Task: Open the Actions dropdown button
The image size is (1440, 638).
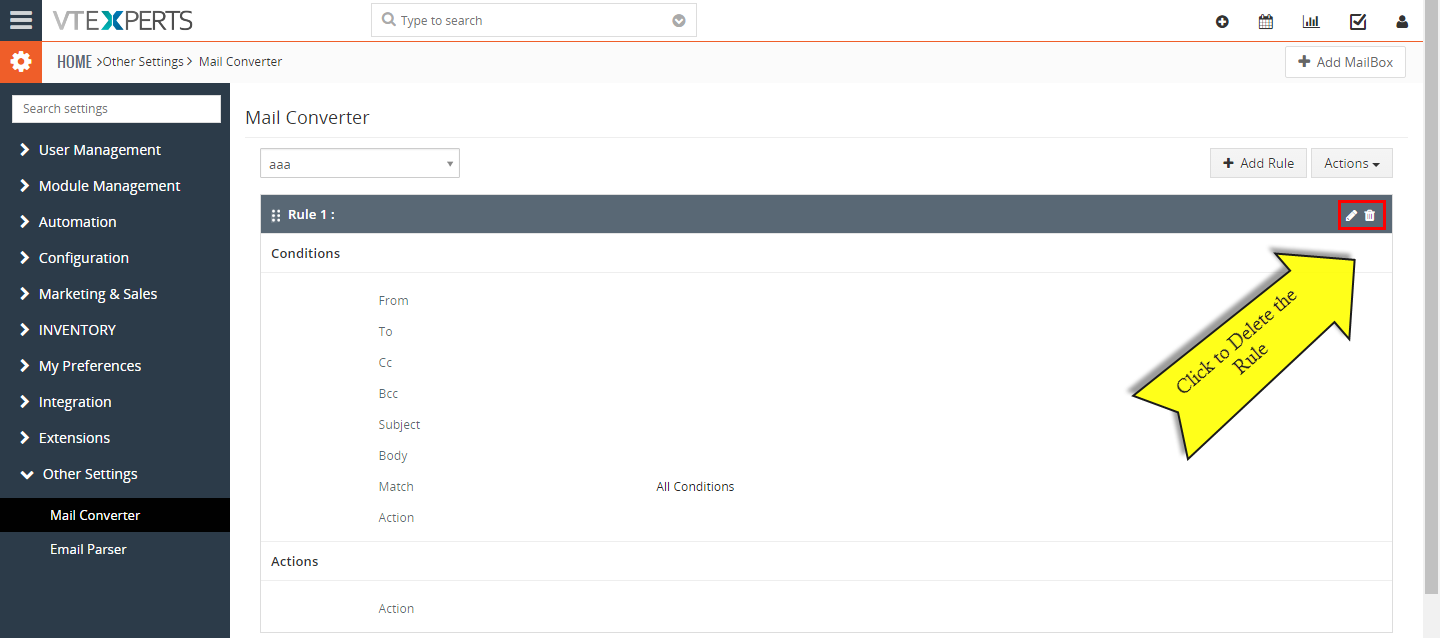Action: point(1352,163)
